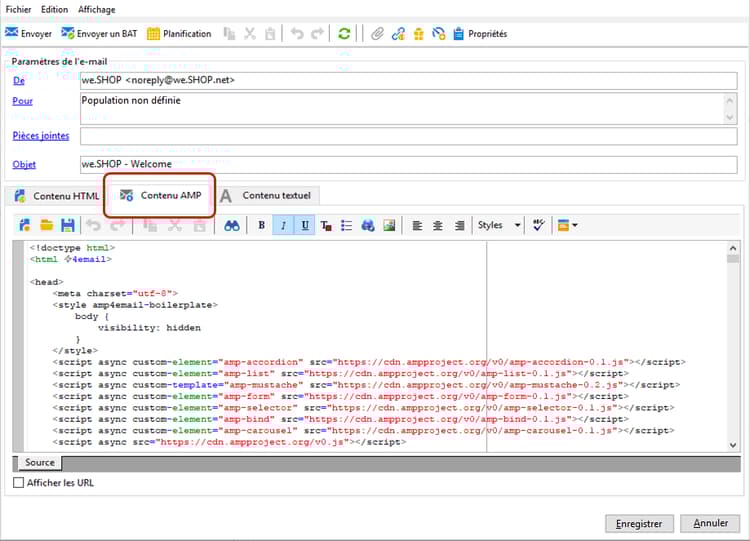Click the yellow gift icon in top toolbar

pyautogui.click(x=419, y=33)
